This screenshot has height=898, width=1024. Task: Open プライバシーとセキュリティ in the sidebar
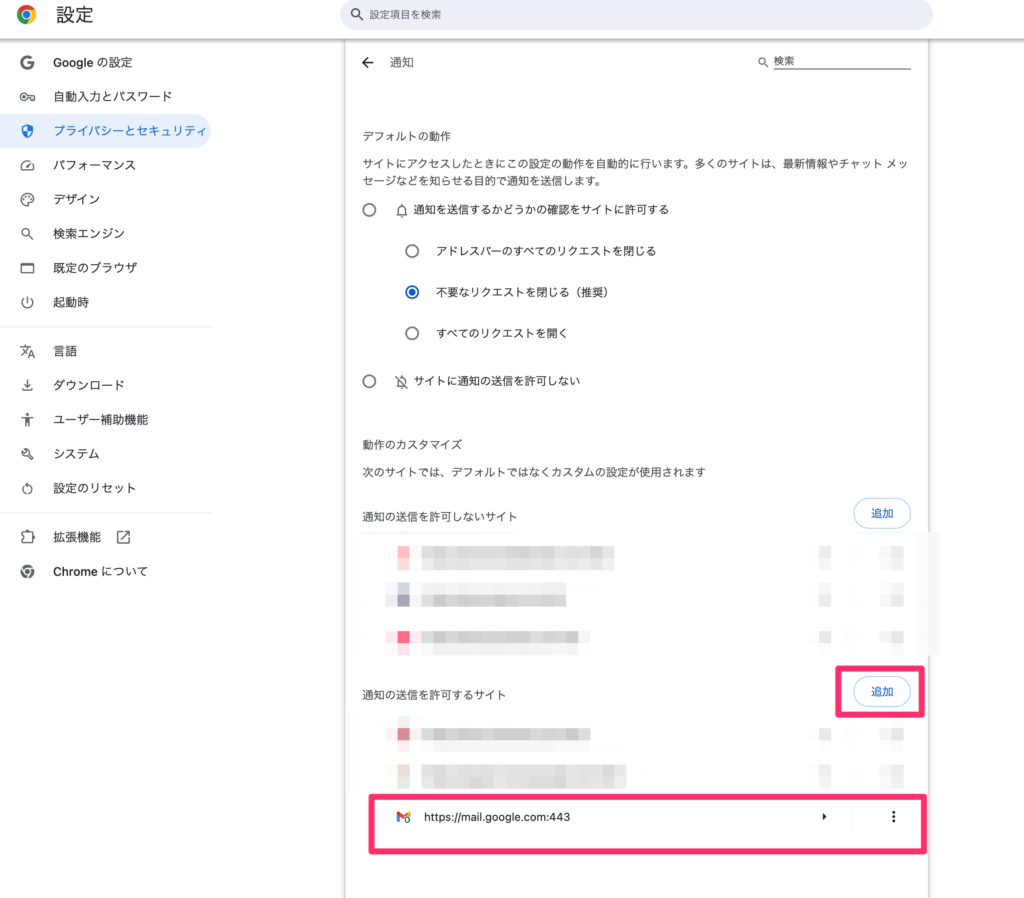110,131
